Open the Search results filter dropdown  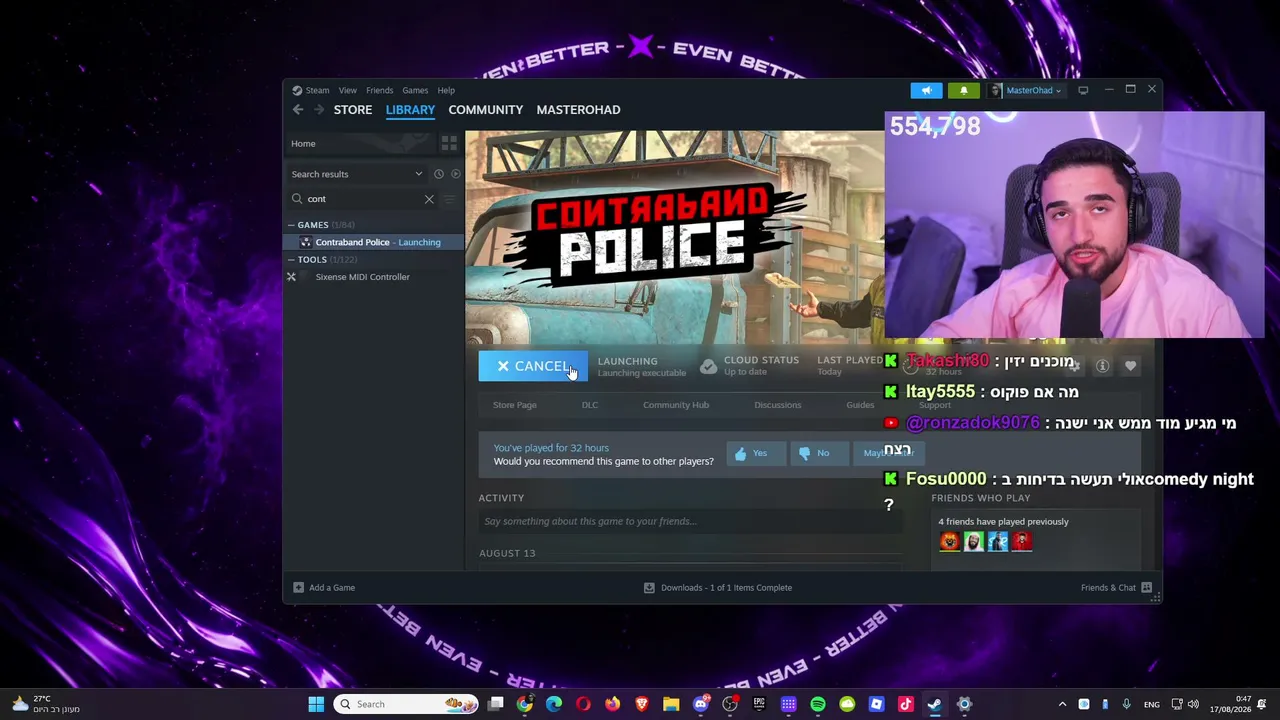pyautogui.click(x=357, y=174)
